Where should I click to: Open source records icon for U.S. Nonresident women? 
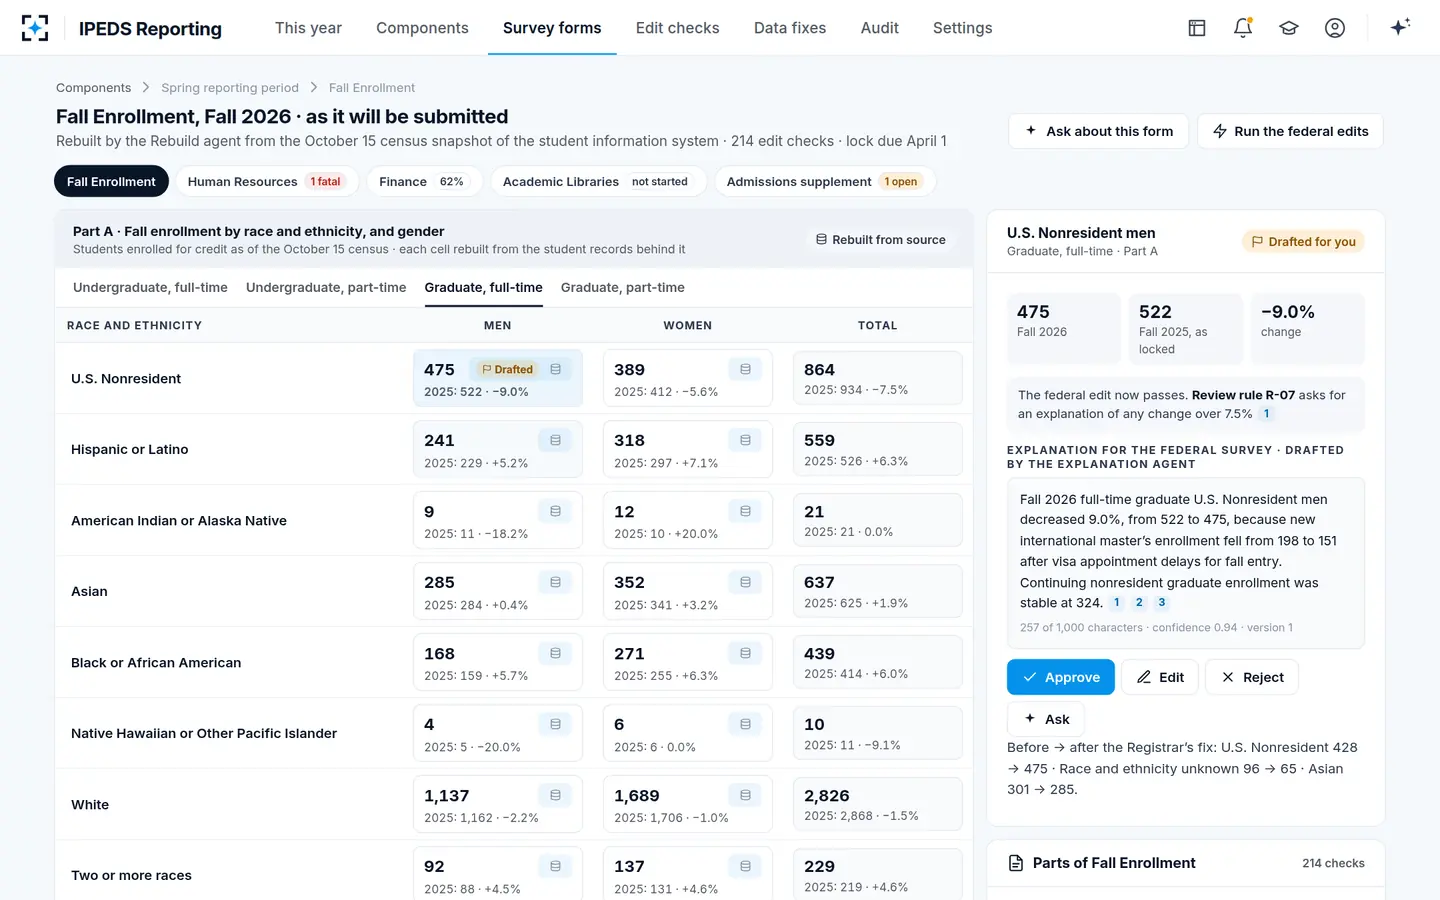pyautogui.click(x=745, y=369)
